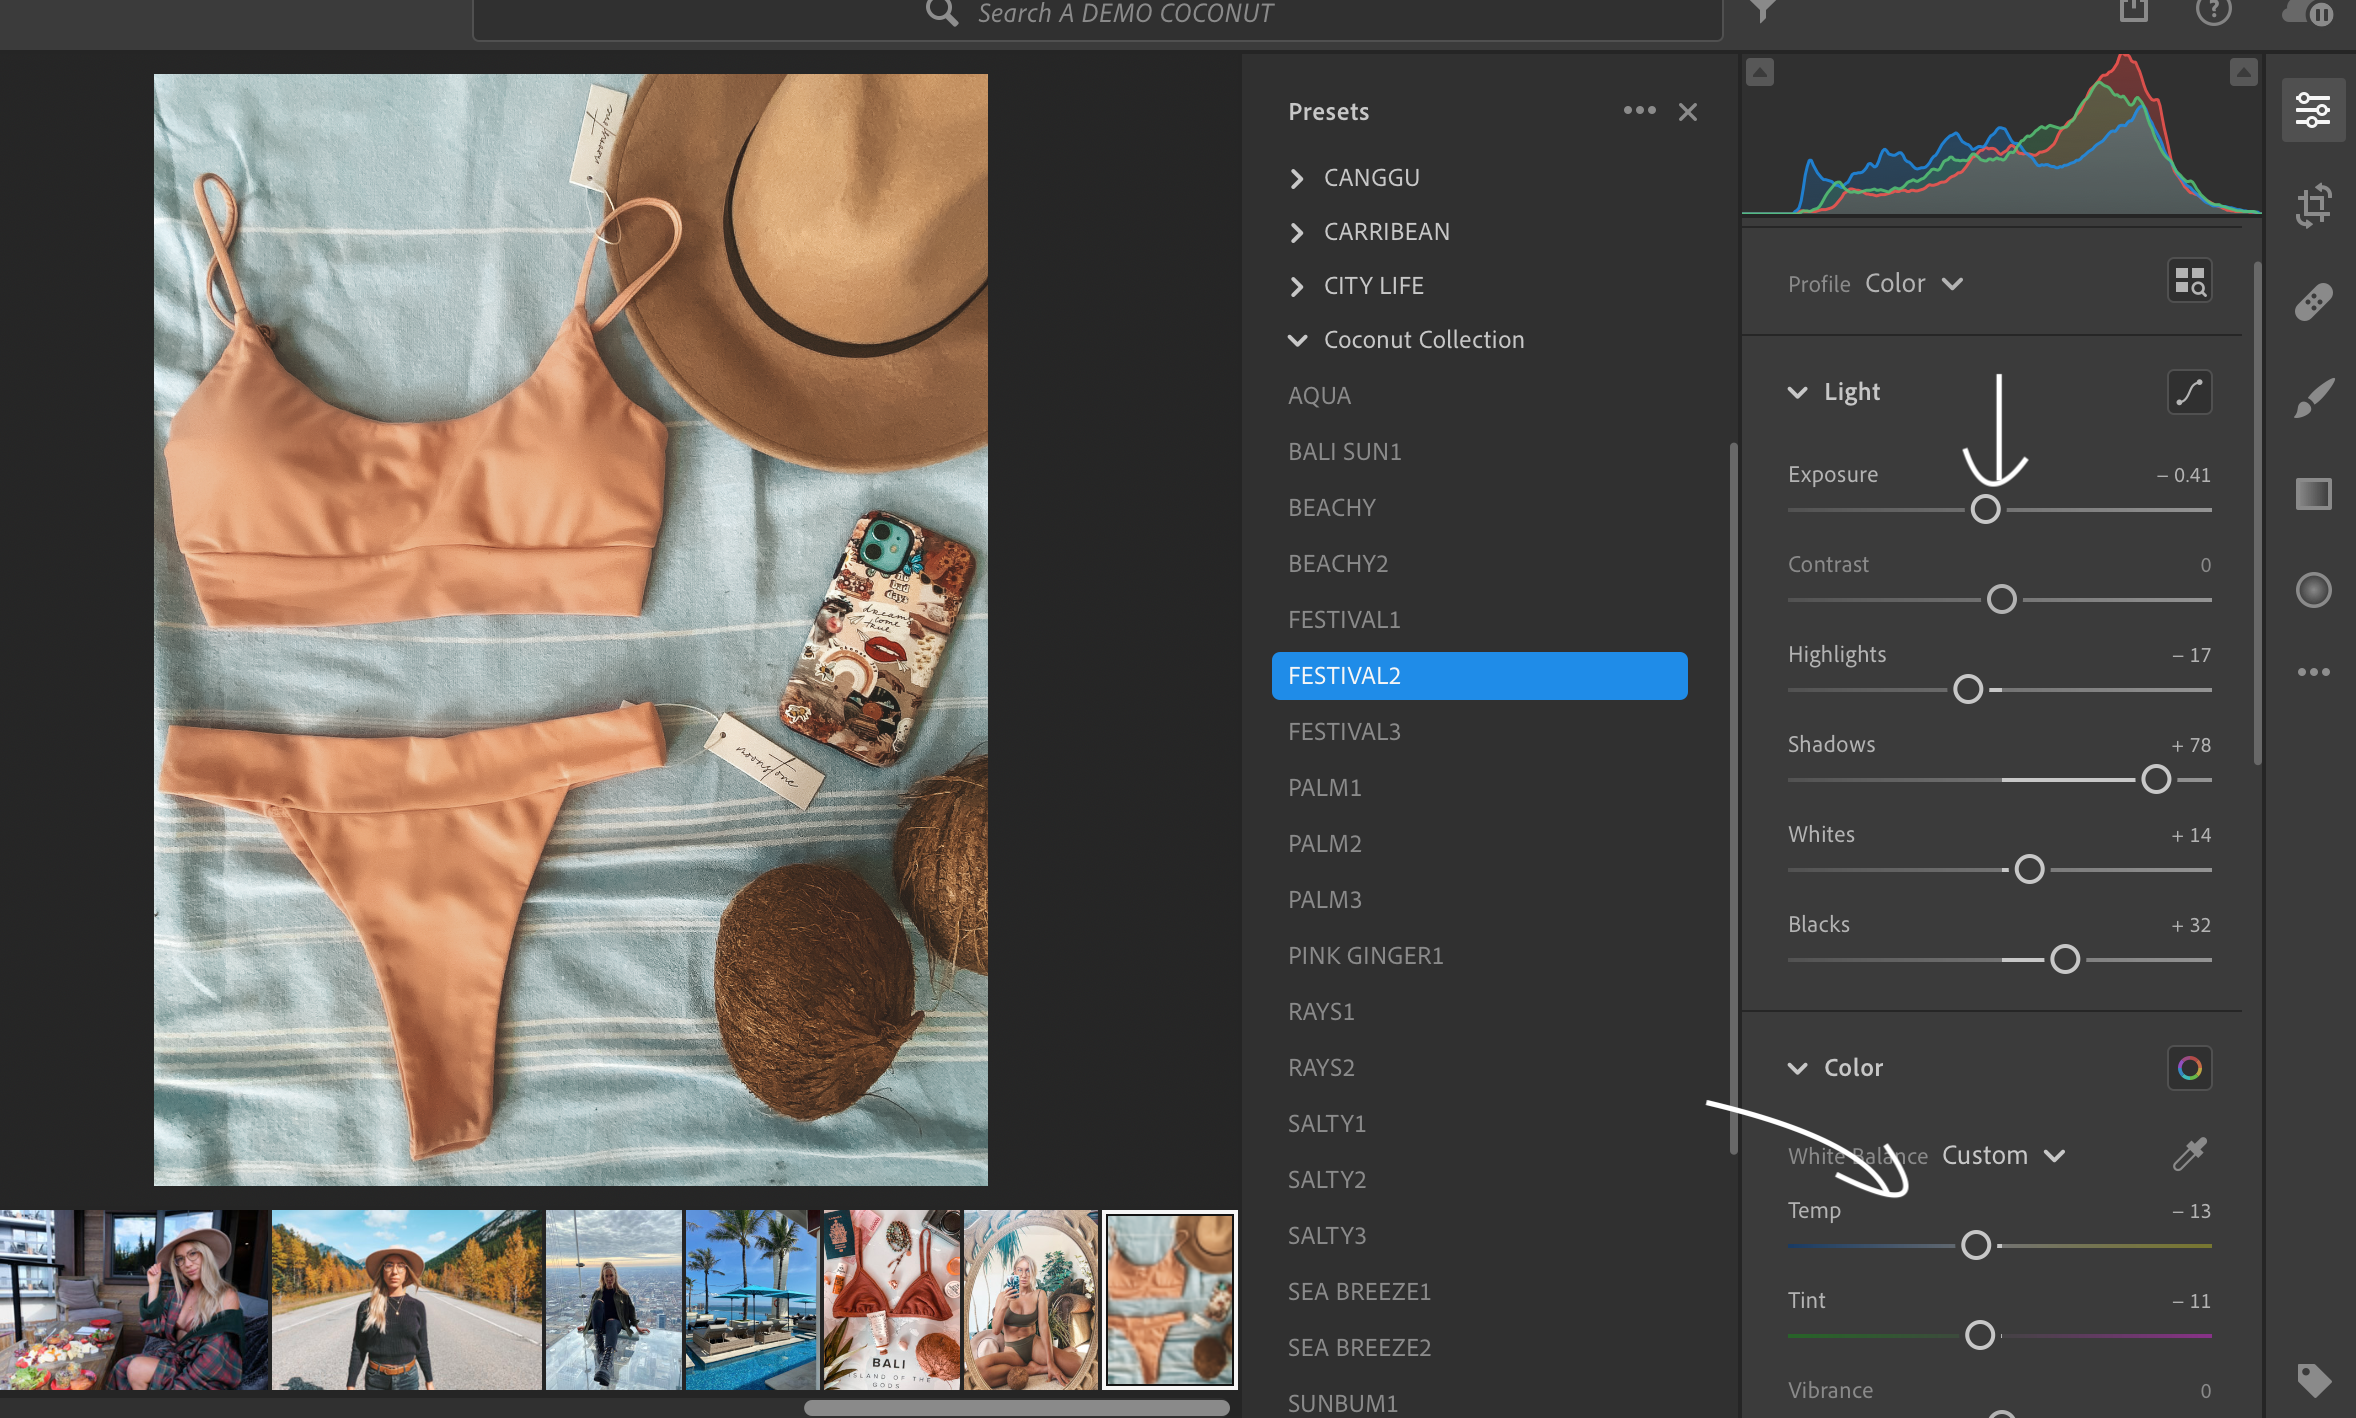2356x1418 pixels.
Task: Open the Edit sliders panel icon
Action: (x=2313, y=110)
